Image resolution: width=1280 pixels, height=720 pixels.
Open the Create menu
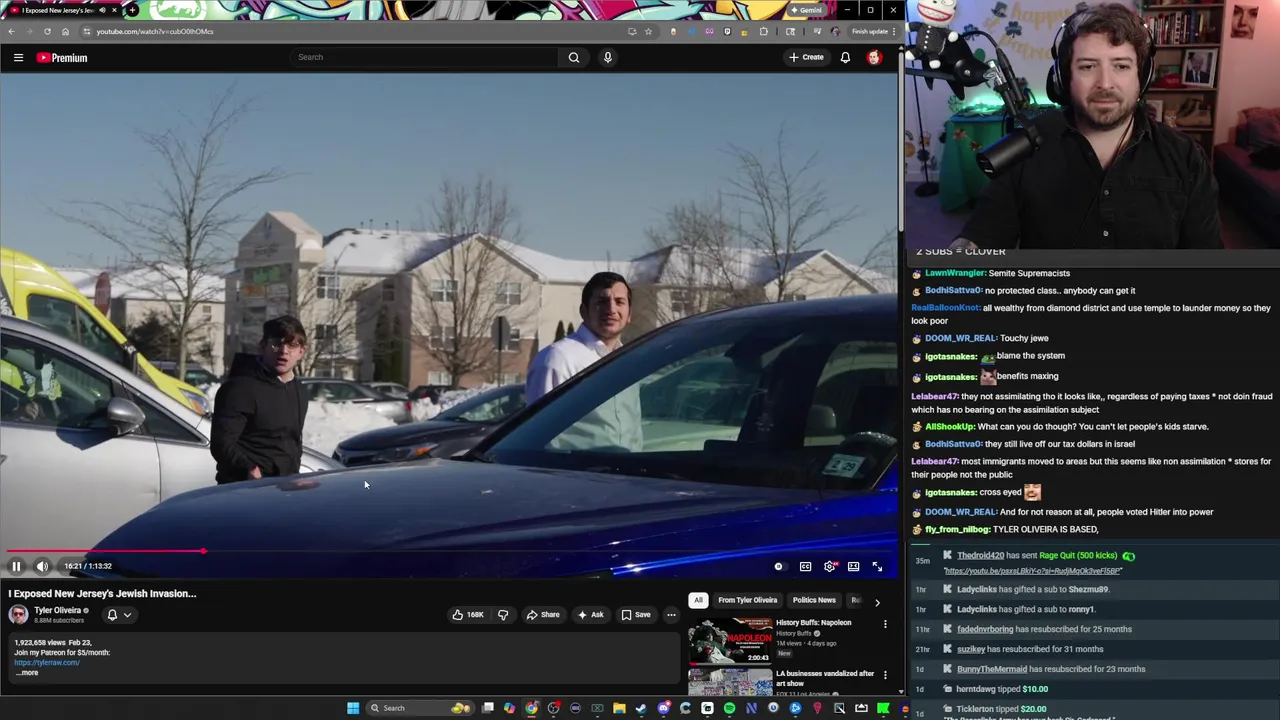(806, 57)
